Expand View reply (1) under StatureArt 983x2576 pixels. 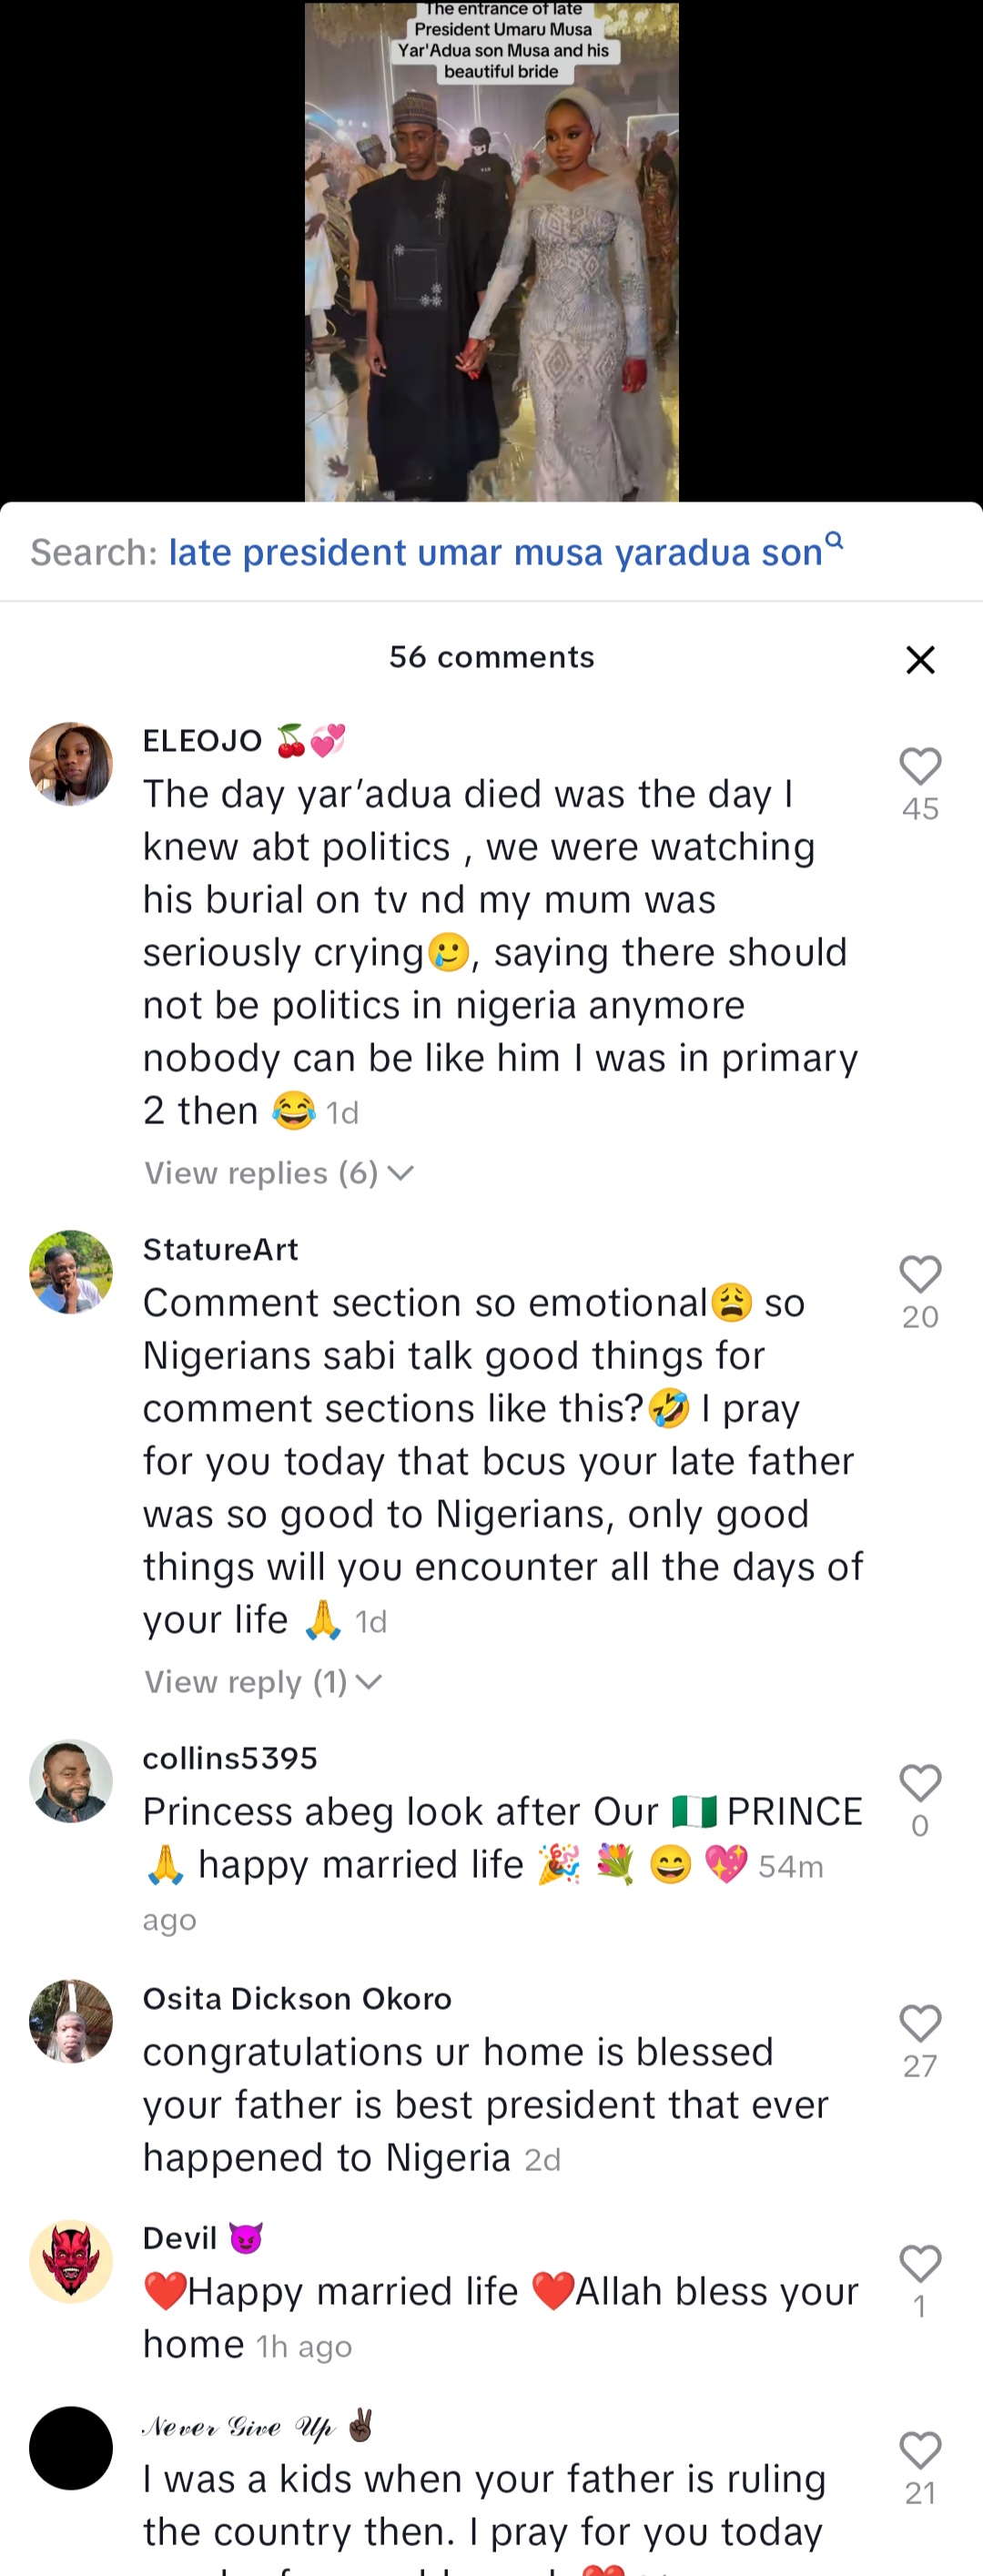click(262, 1682)
